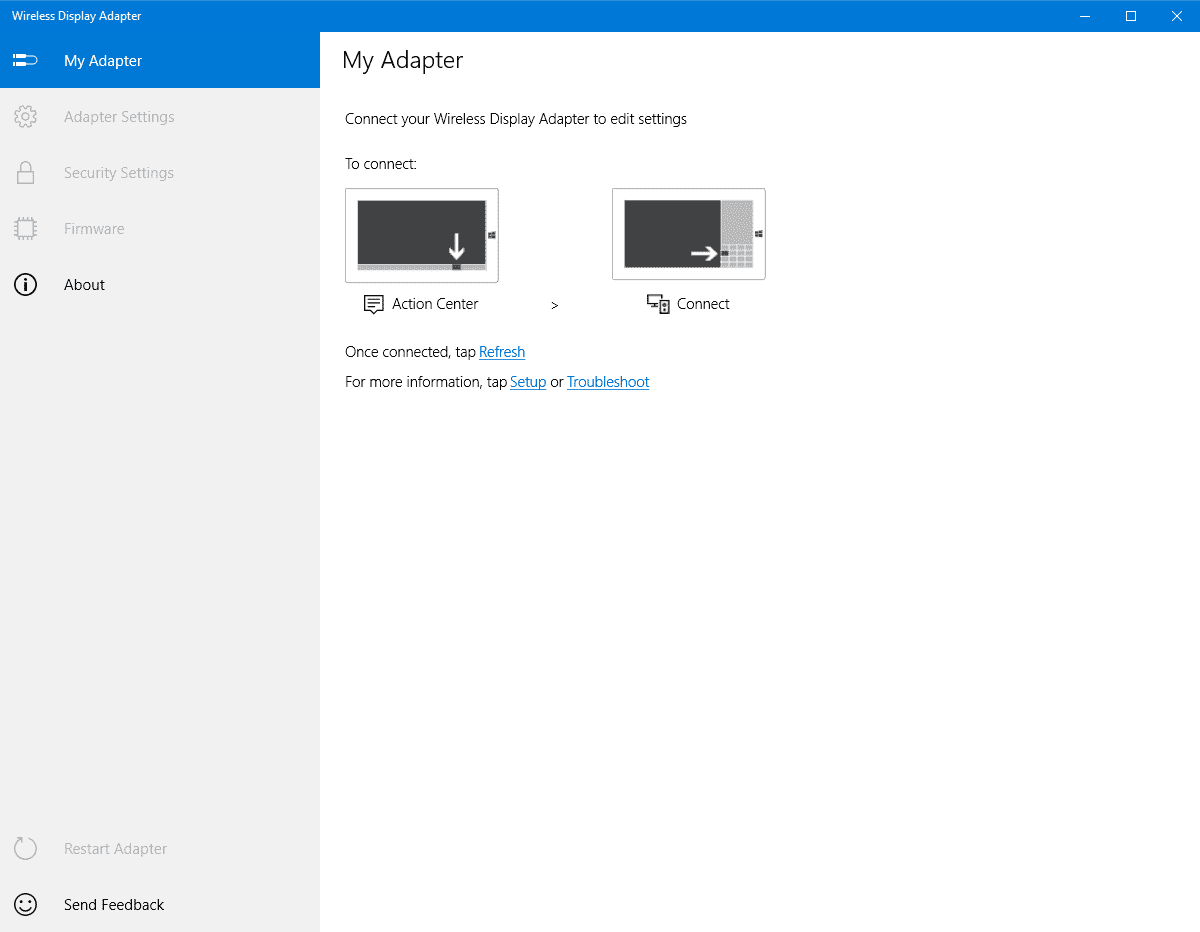Select the chip icon next to Firmware

click(x=25, y=228)
